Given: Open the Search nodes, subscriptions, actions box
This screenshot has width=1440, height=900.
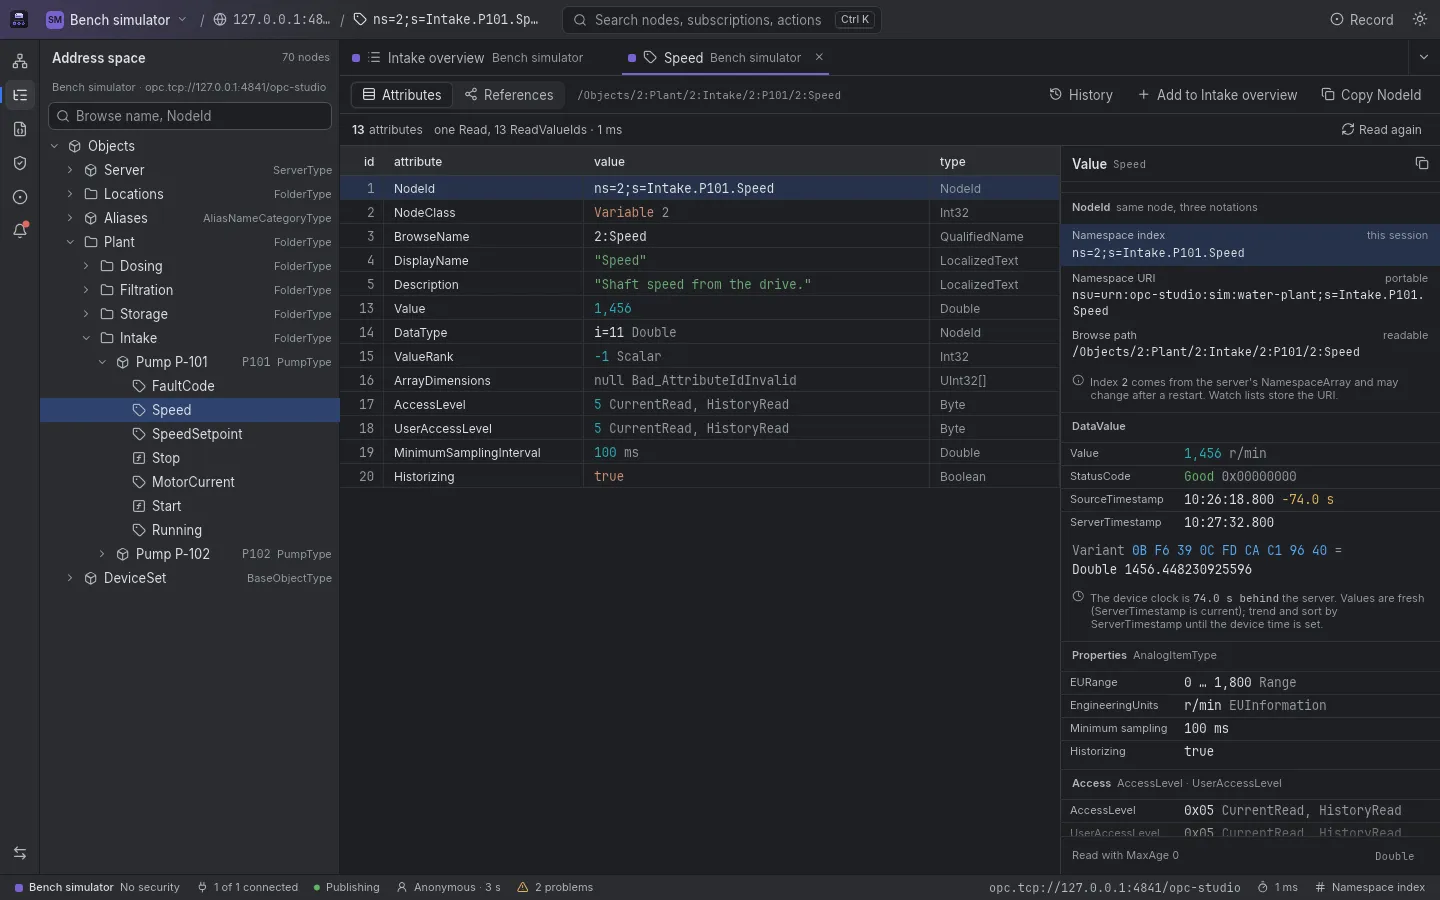Looking at the screenshot, I should 722,20.
